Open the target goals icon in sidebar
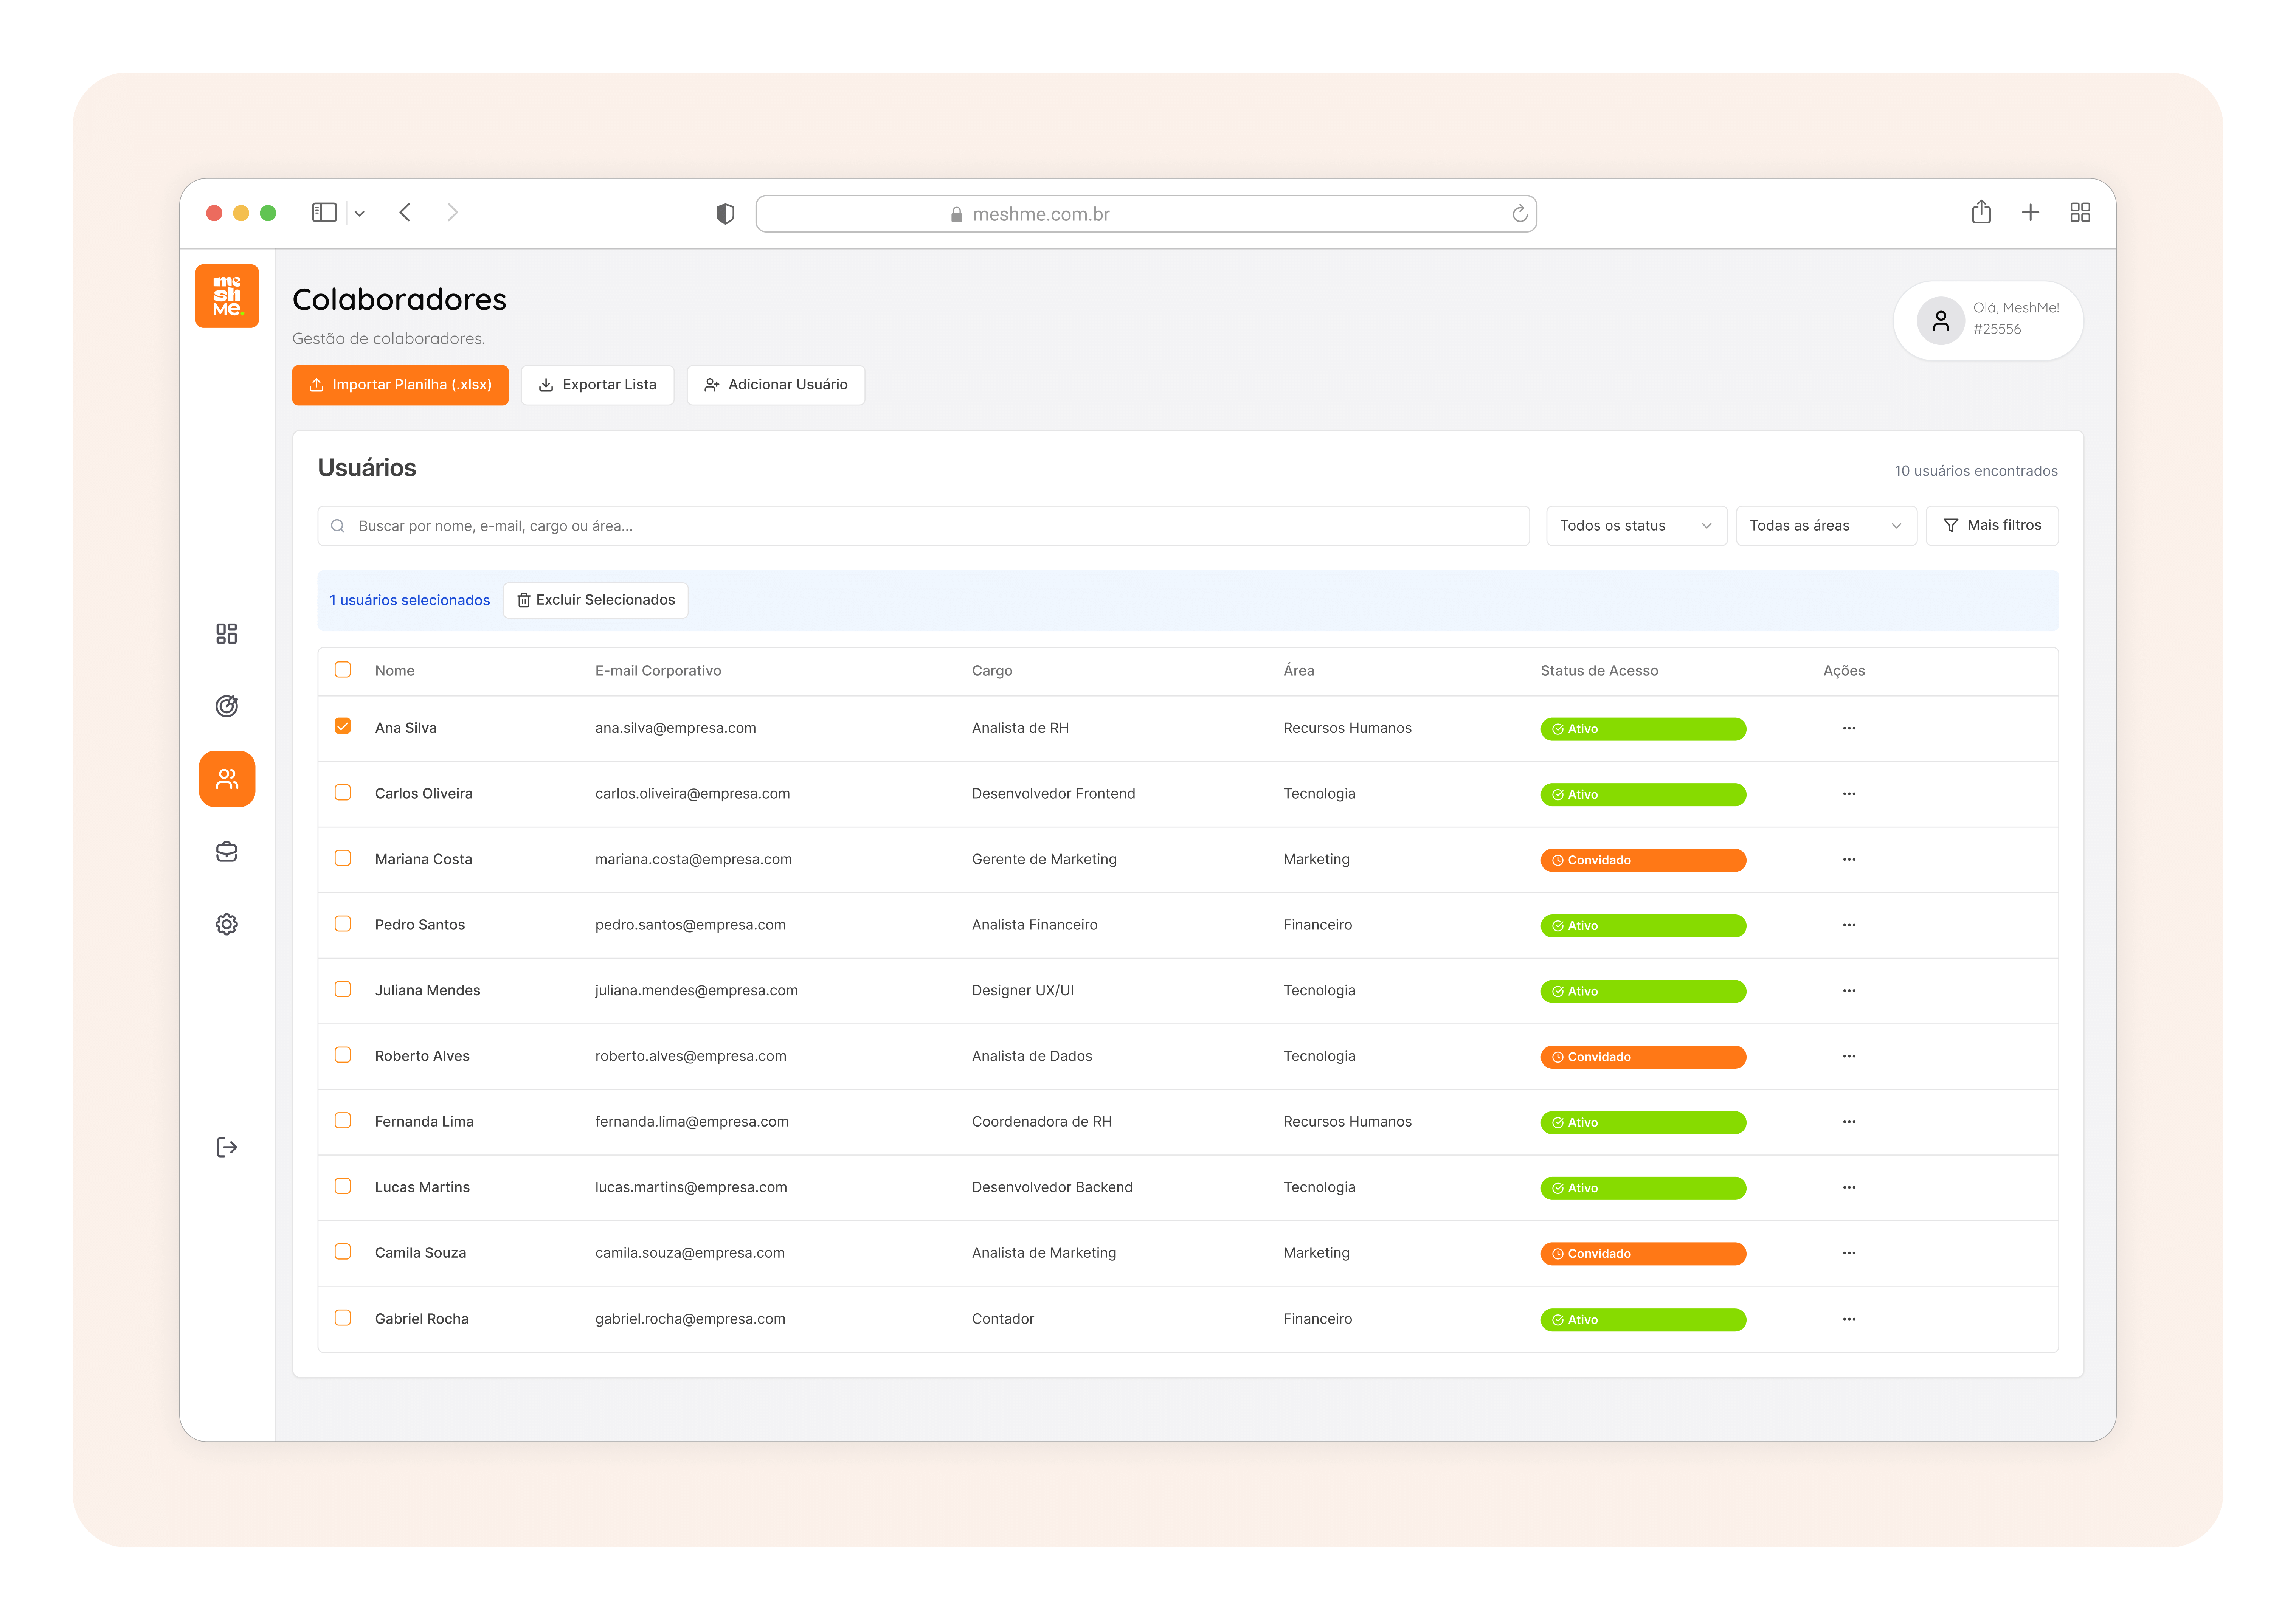This screenshot has width=2296, height=1620. (x=227, y=706)
